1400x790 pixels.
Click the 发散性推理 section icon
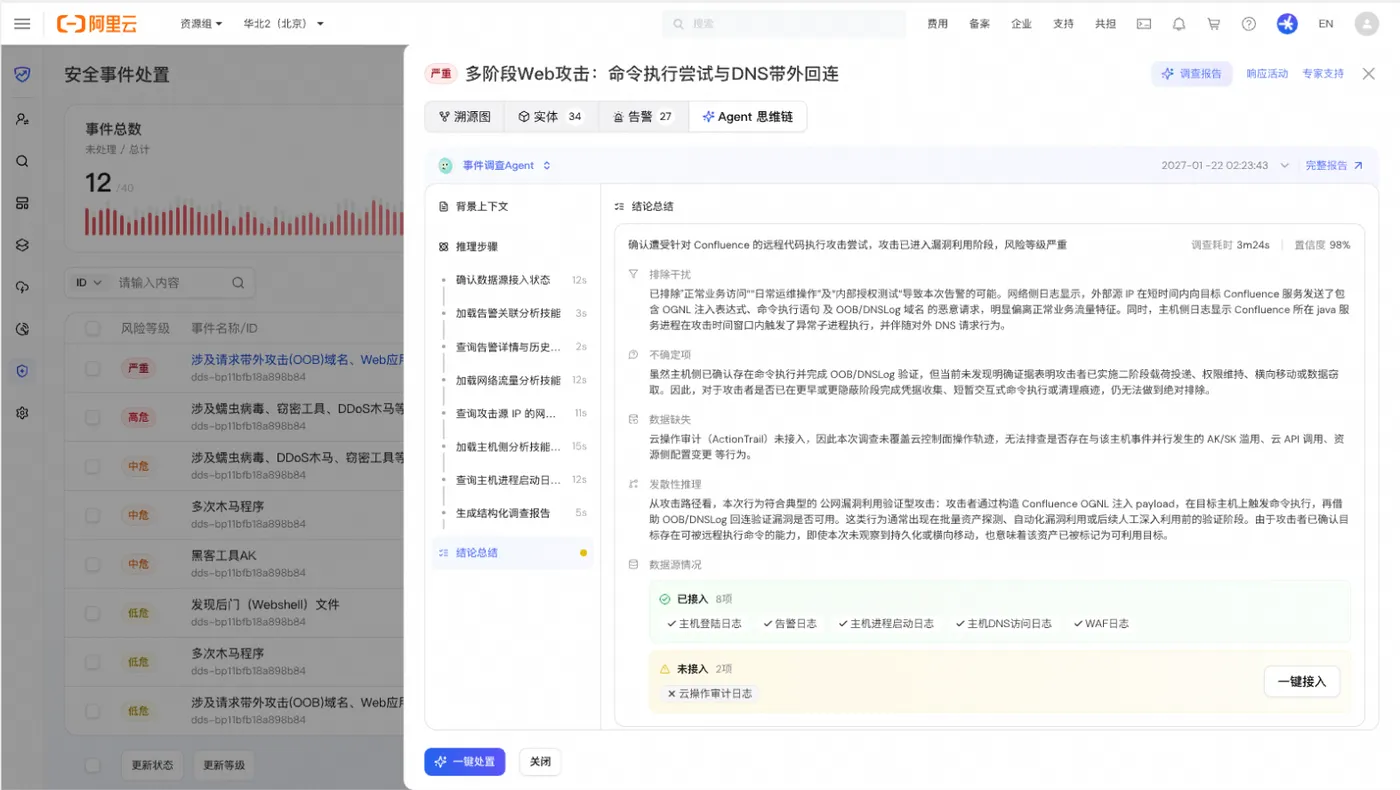point(632,484)
